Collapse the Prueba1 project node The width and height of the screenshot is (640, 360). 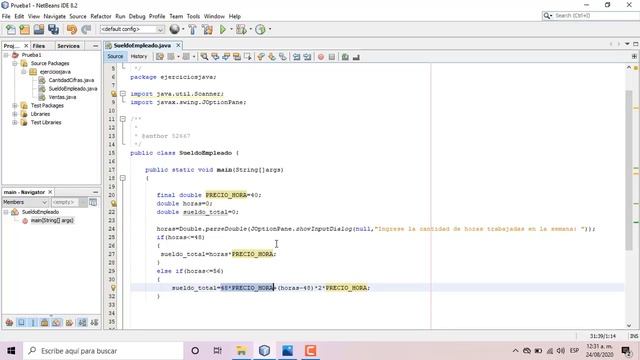point(6,55)
